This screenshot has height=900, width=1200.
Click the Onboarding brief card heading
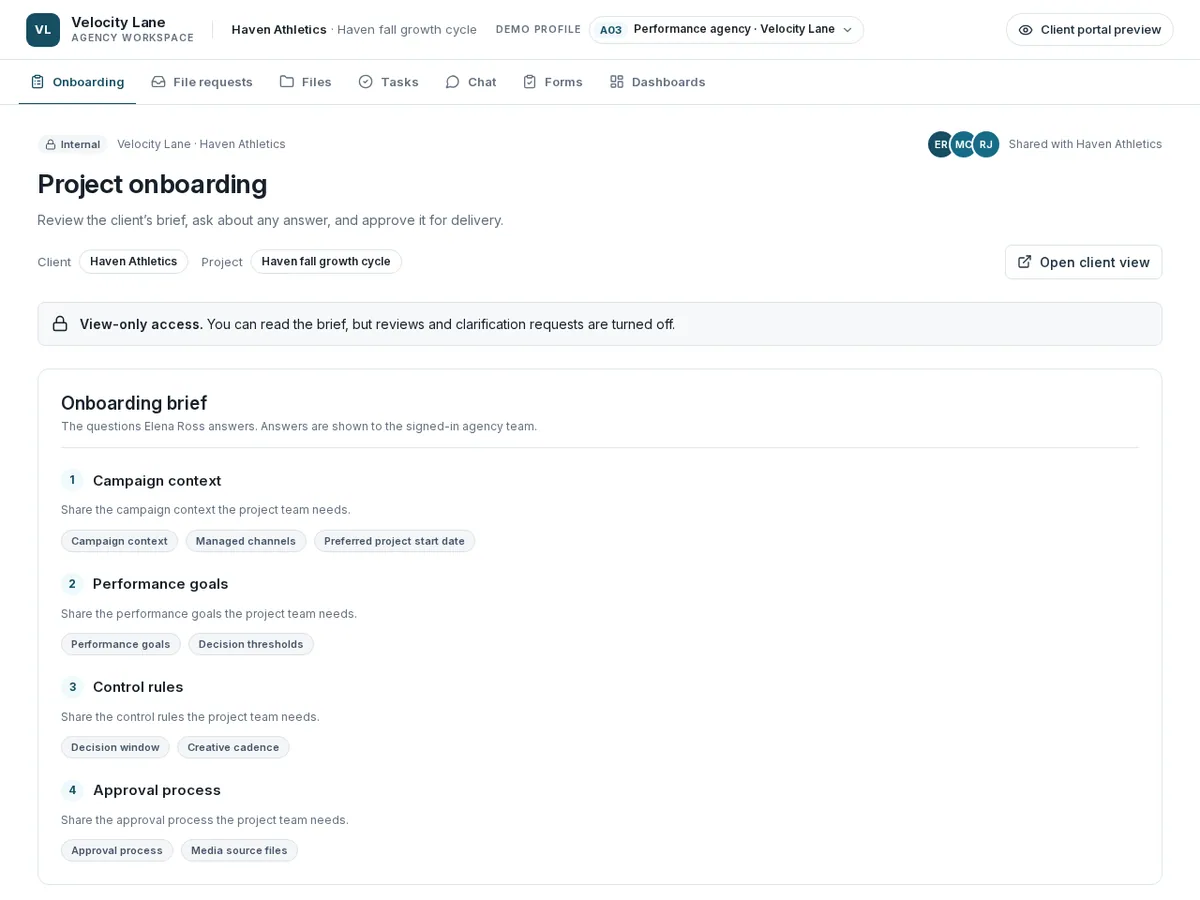(134, 403)
